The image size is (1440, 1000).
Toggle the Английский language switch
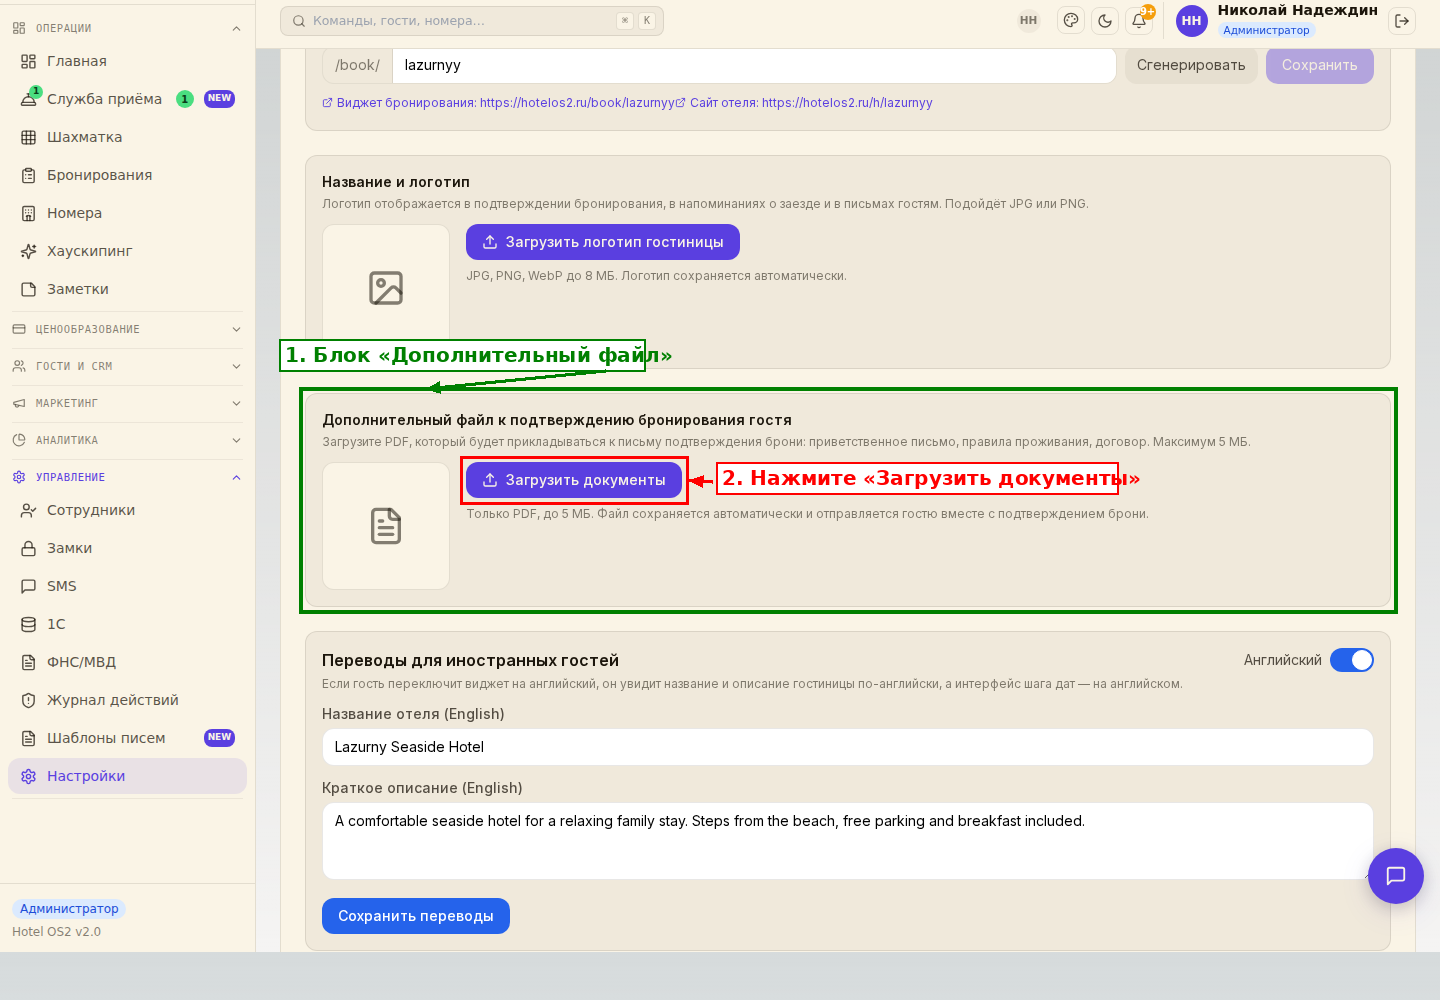1352,660
